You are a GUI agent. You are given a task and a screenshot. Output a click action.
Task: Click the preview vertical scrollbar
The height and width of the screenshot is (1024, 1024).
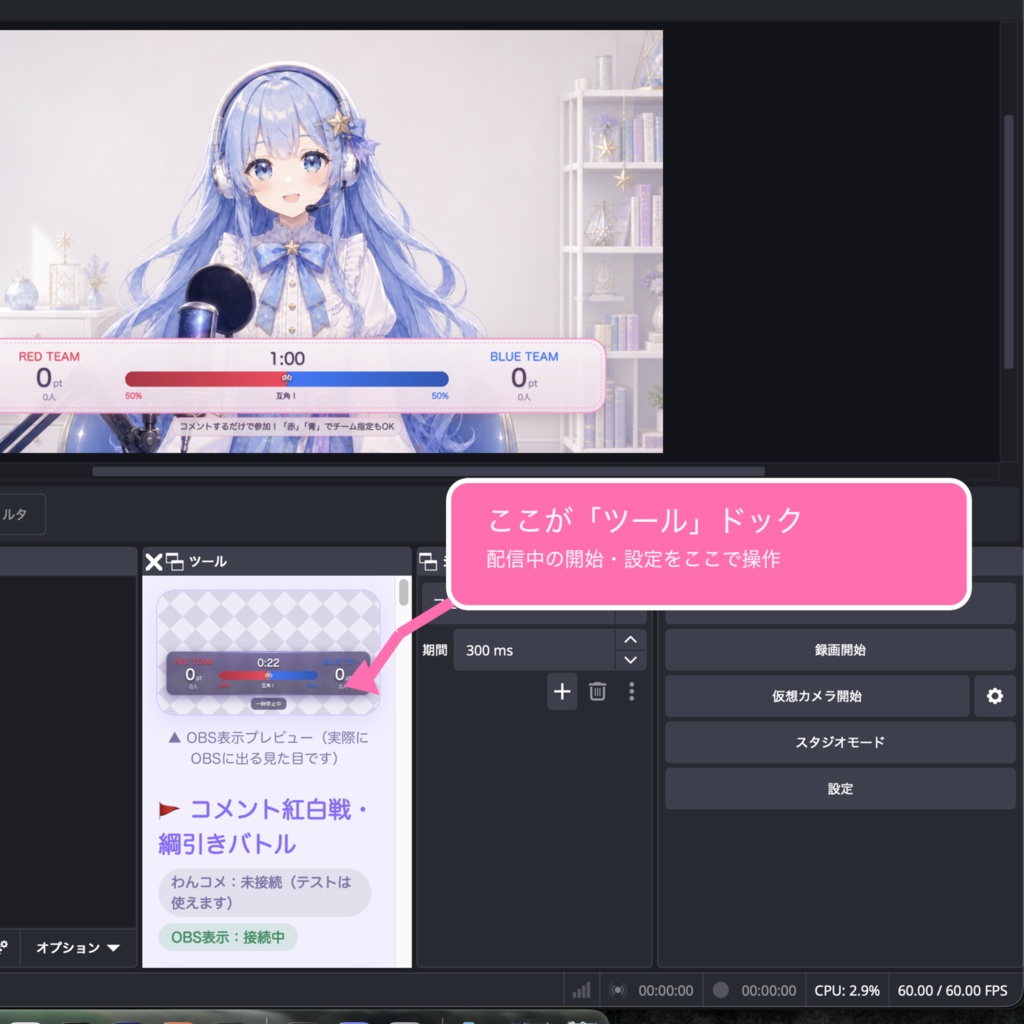pyautogui.click(x=1009, y=242)
